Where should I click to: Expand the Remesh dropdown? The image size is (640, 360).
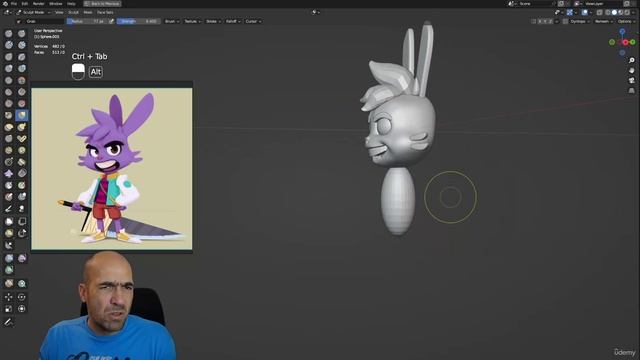tap(604, 21)
